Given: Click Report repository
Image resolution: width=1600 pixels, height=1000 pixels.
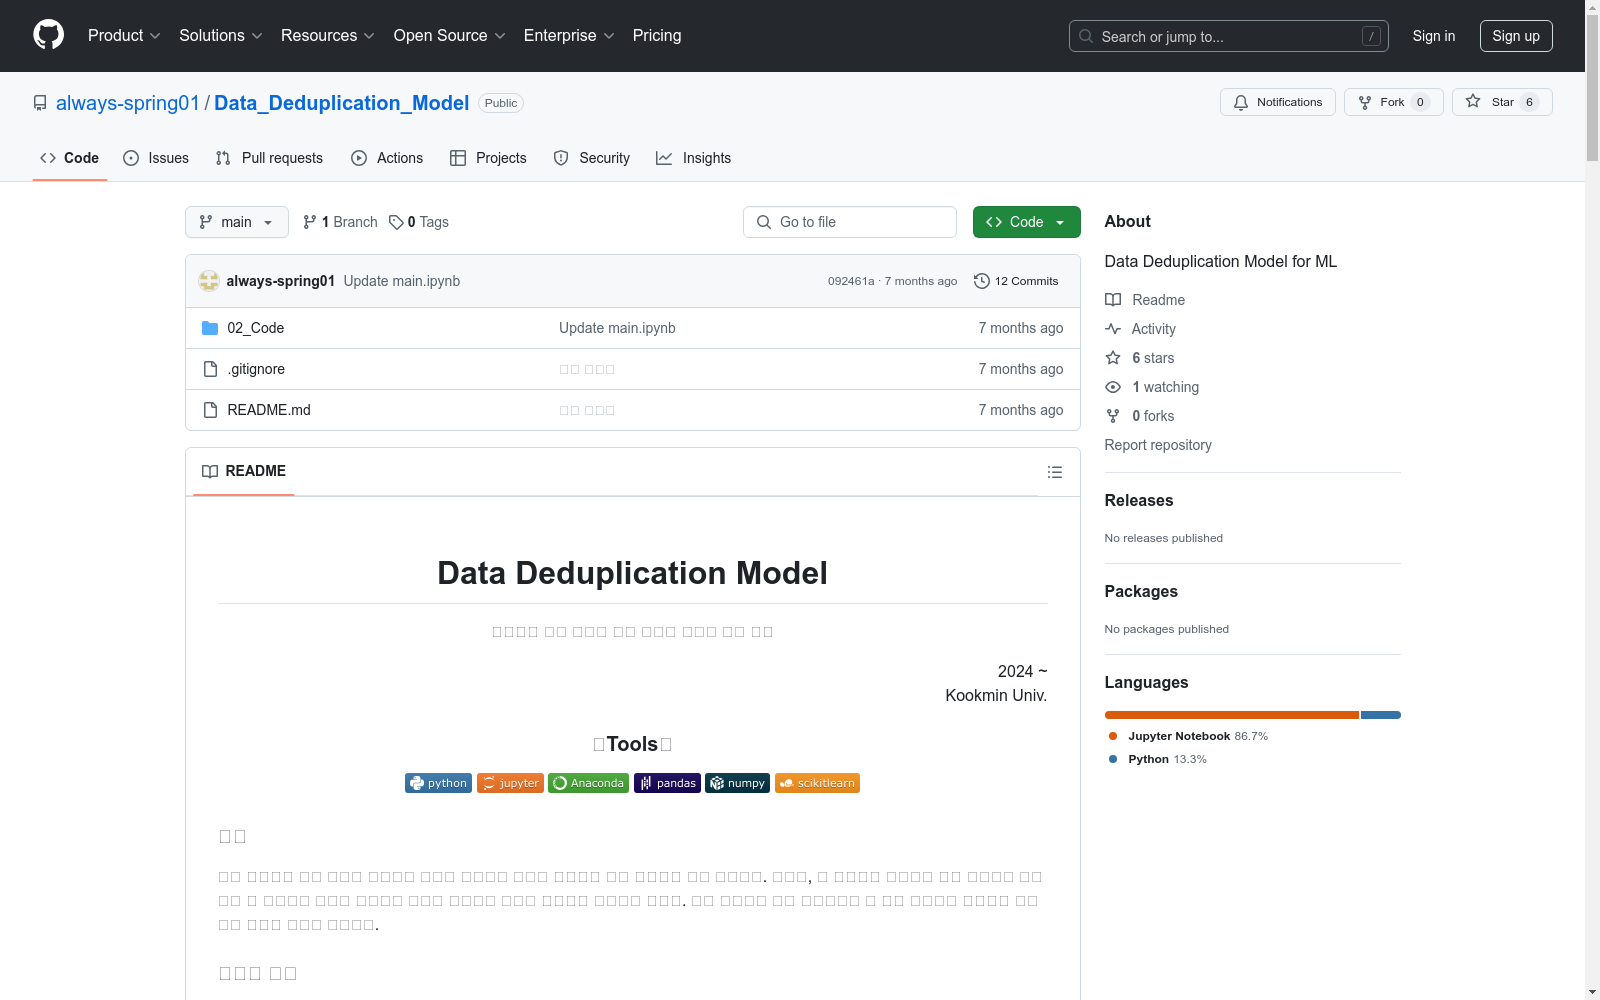Looking at the screenshot, I should [x=1158, y=445].
